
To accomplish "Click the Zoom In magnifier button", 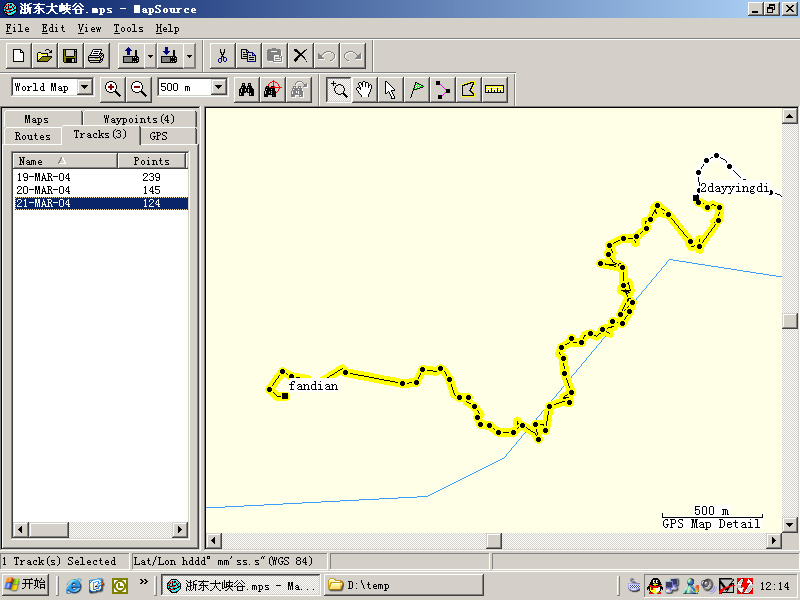I will click(x=113, y=89).
